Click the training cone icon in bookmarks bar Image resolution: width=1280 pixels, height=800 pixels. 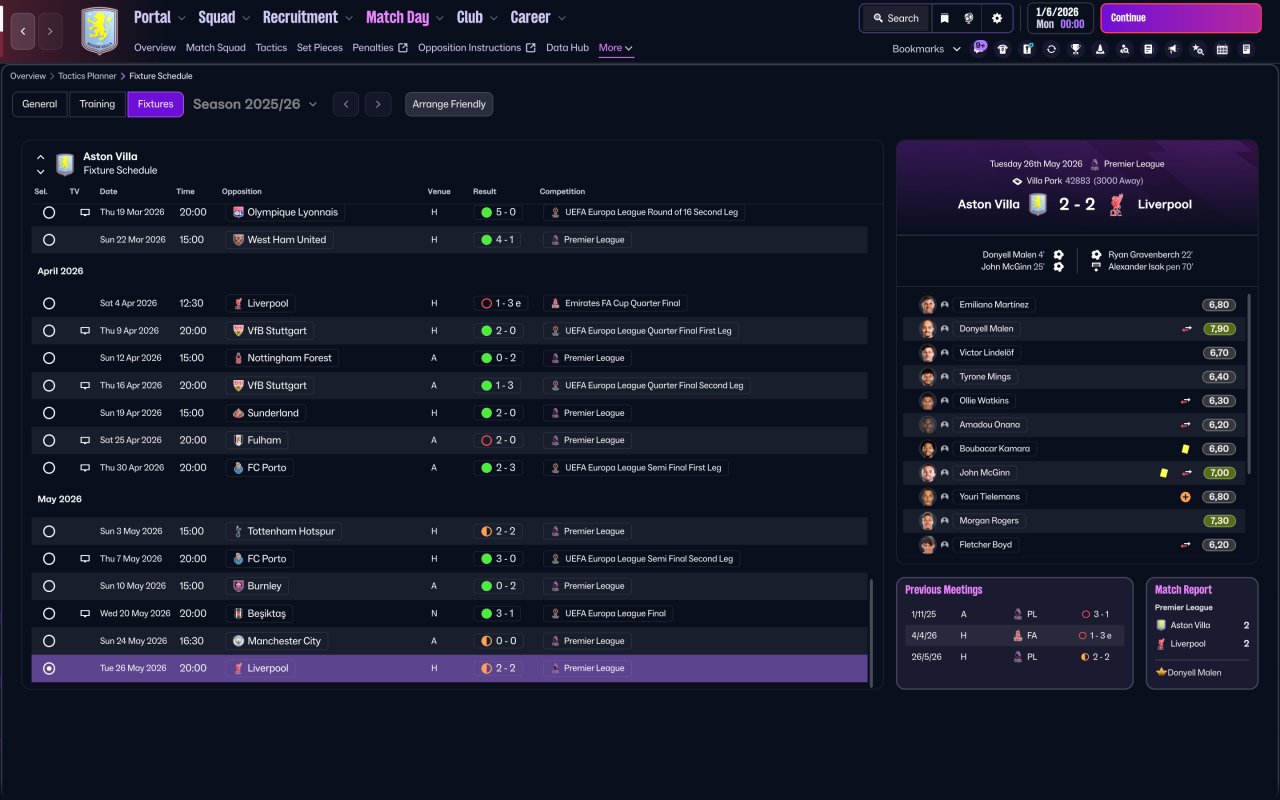click(1100, 49)
